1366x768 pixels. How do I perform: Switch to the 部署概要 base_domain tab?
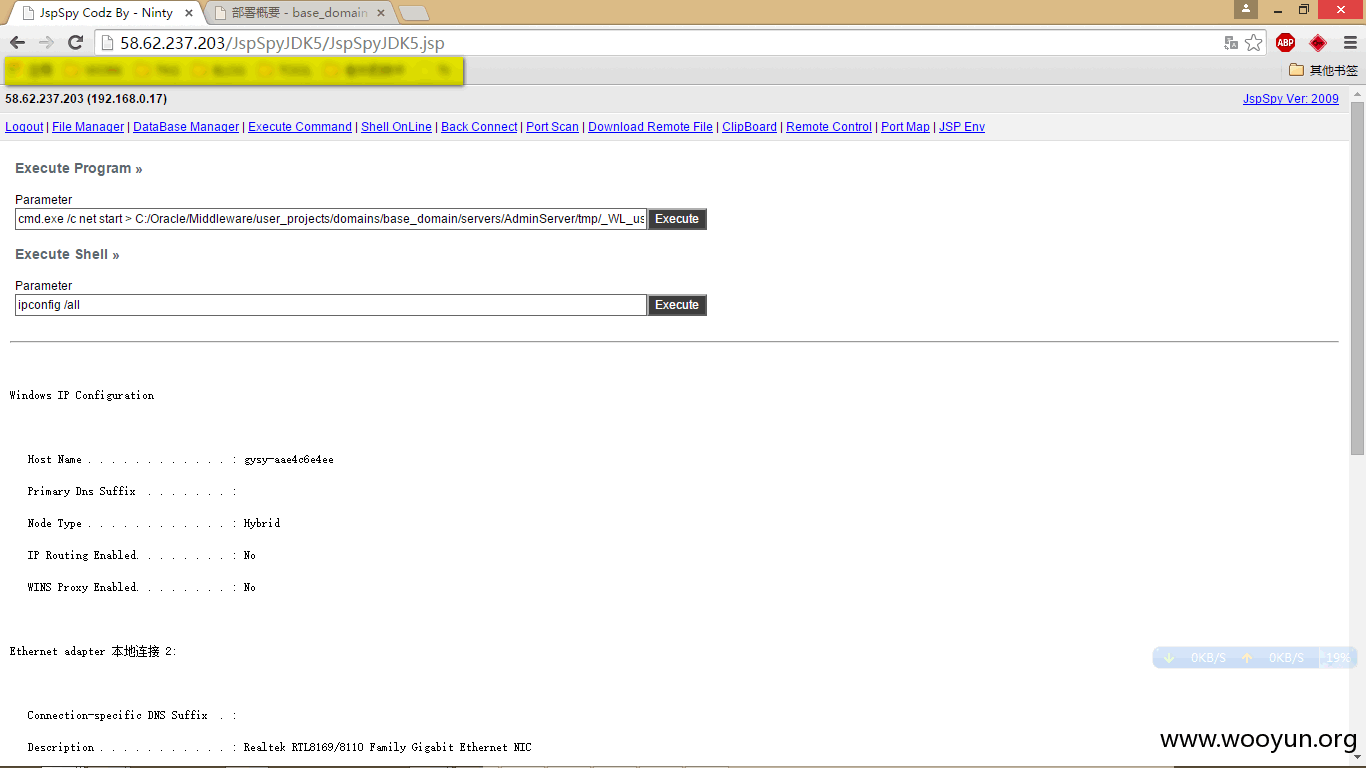(300, 13)
